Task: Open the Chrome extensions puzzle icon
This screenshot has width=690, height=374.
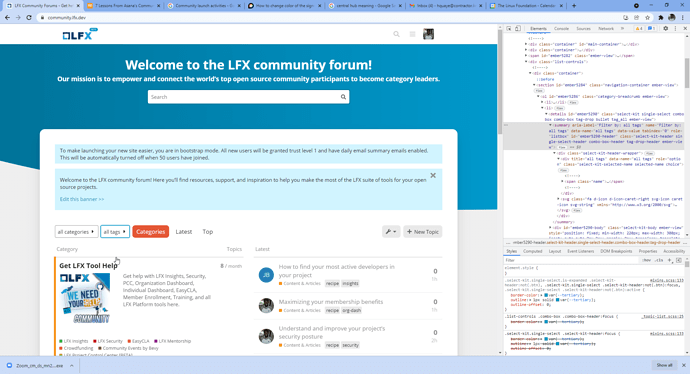Action: [661, 18]
